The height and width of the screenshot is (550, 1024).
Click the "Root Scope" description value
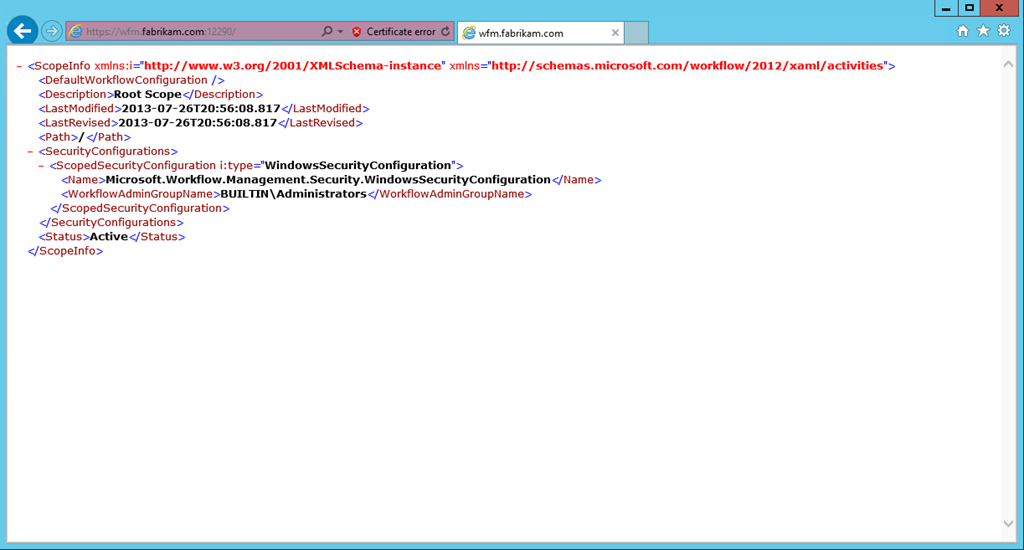tap(148, 94)
